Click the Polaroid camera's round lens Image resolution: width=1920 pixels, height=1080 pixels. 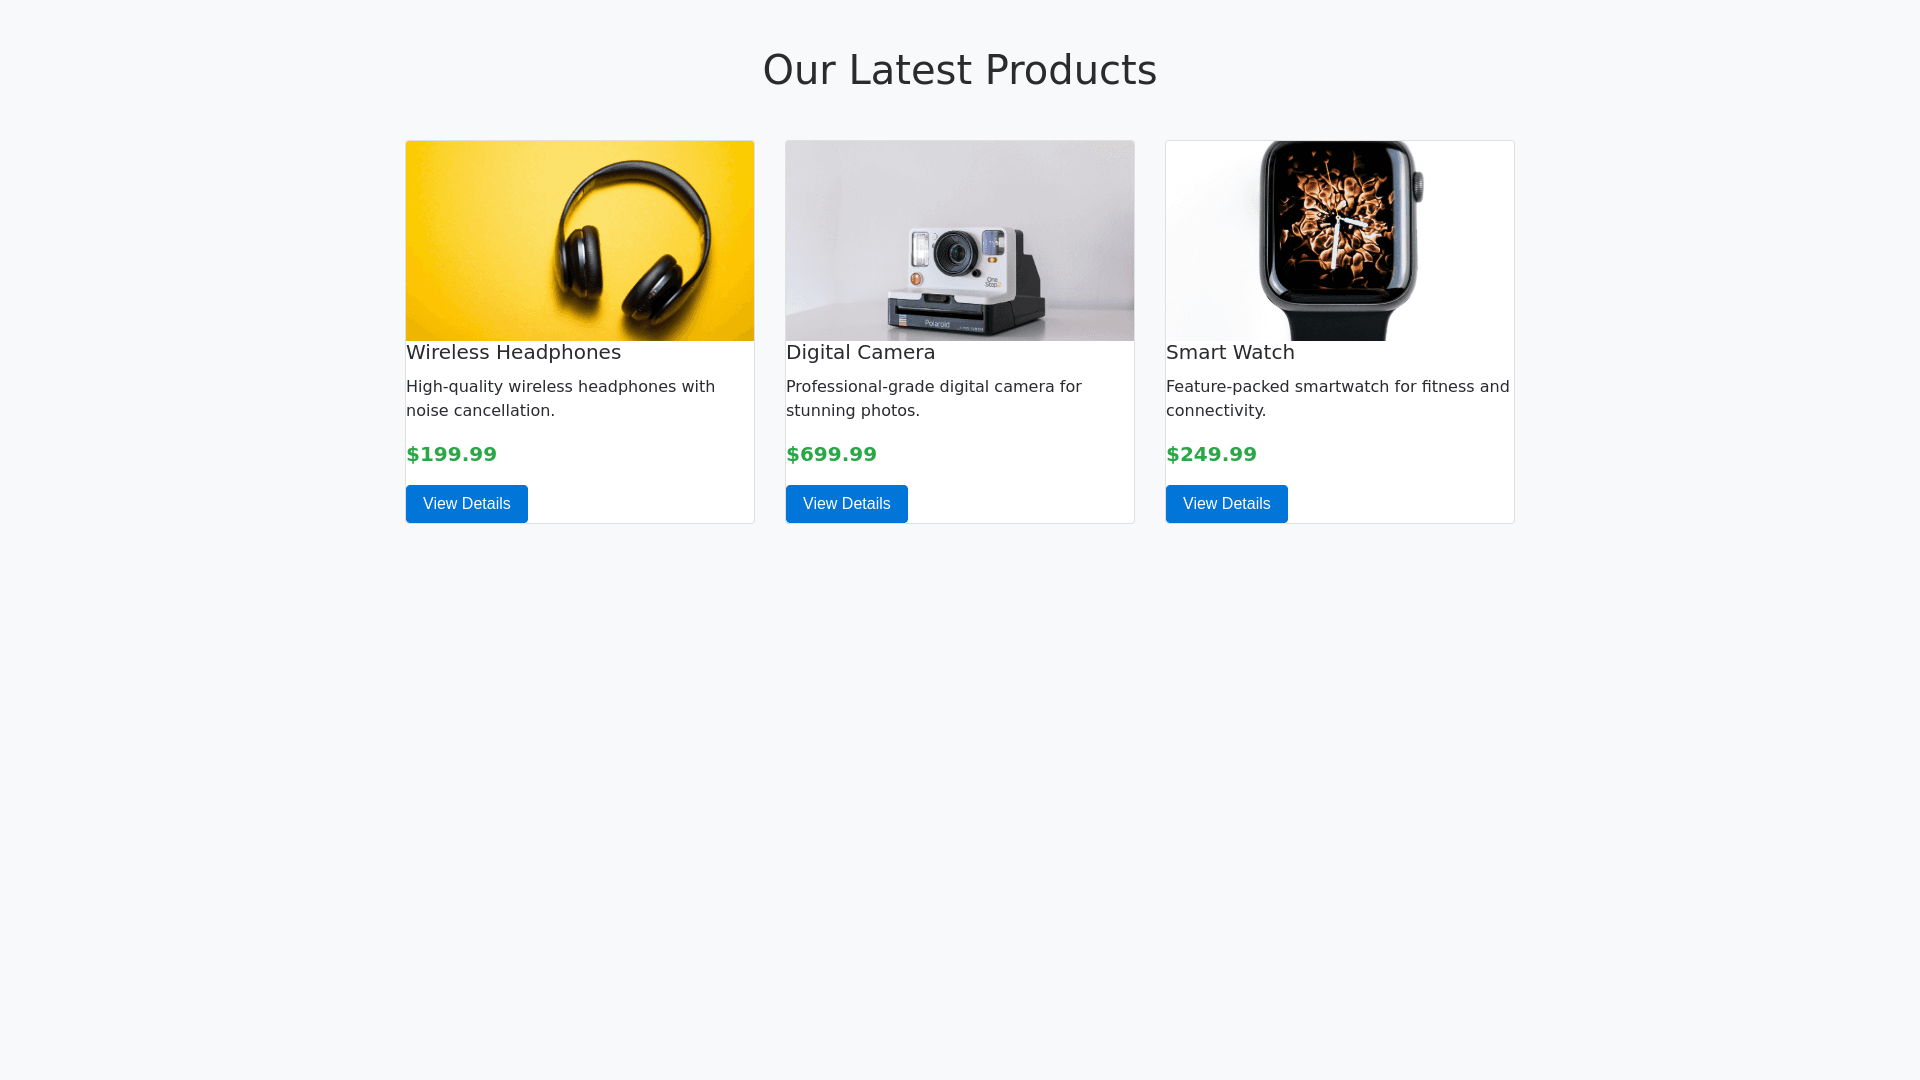[957, 251]
